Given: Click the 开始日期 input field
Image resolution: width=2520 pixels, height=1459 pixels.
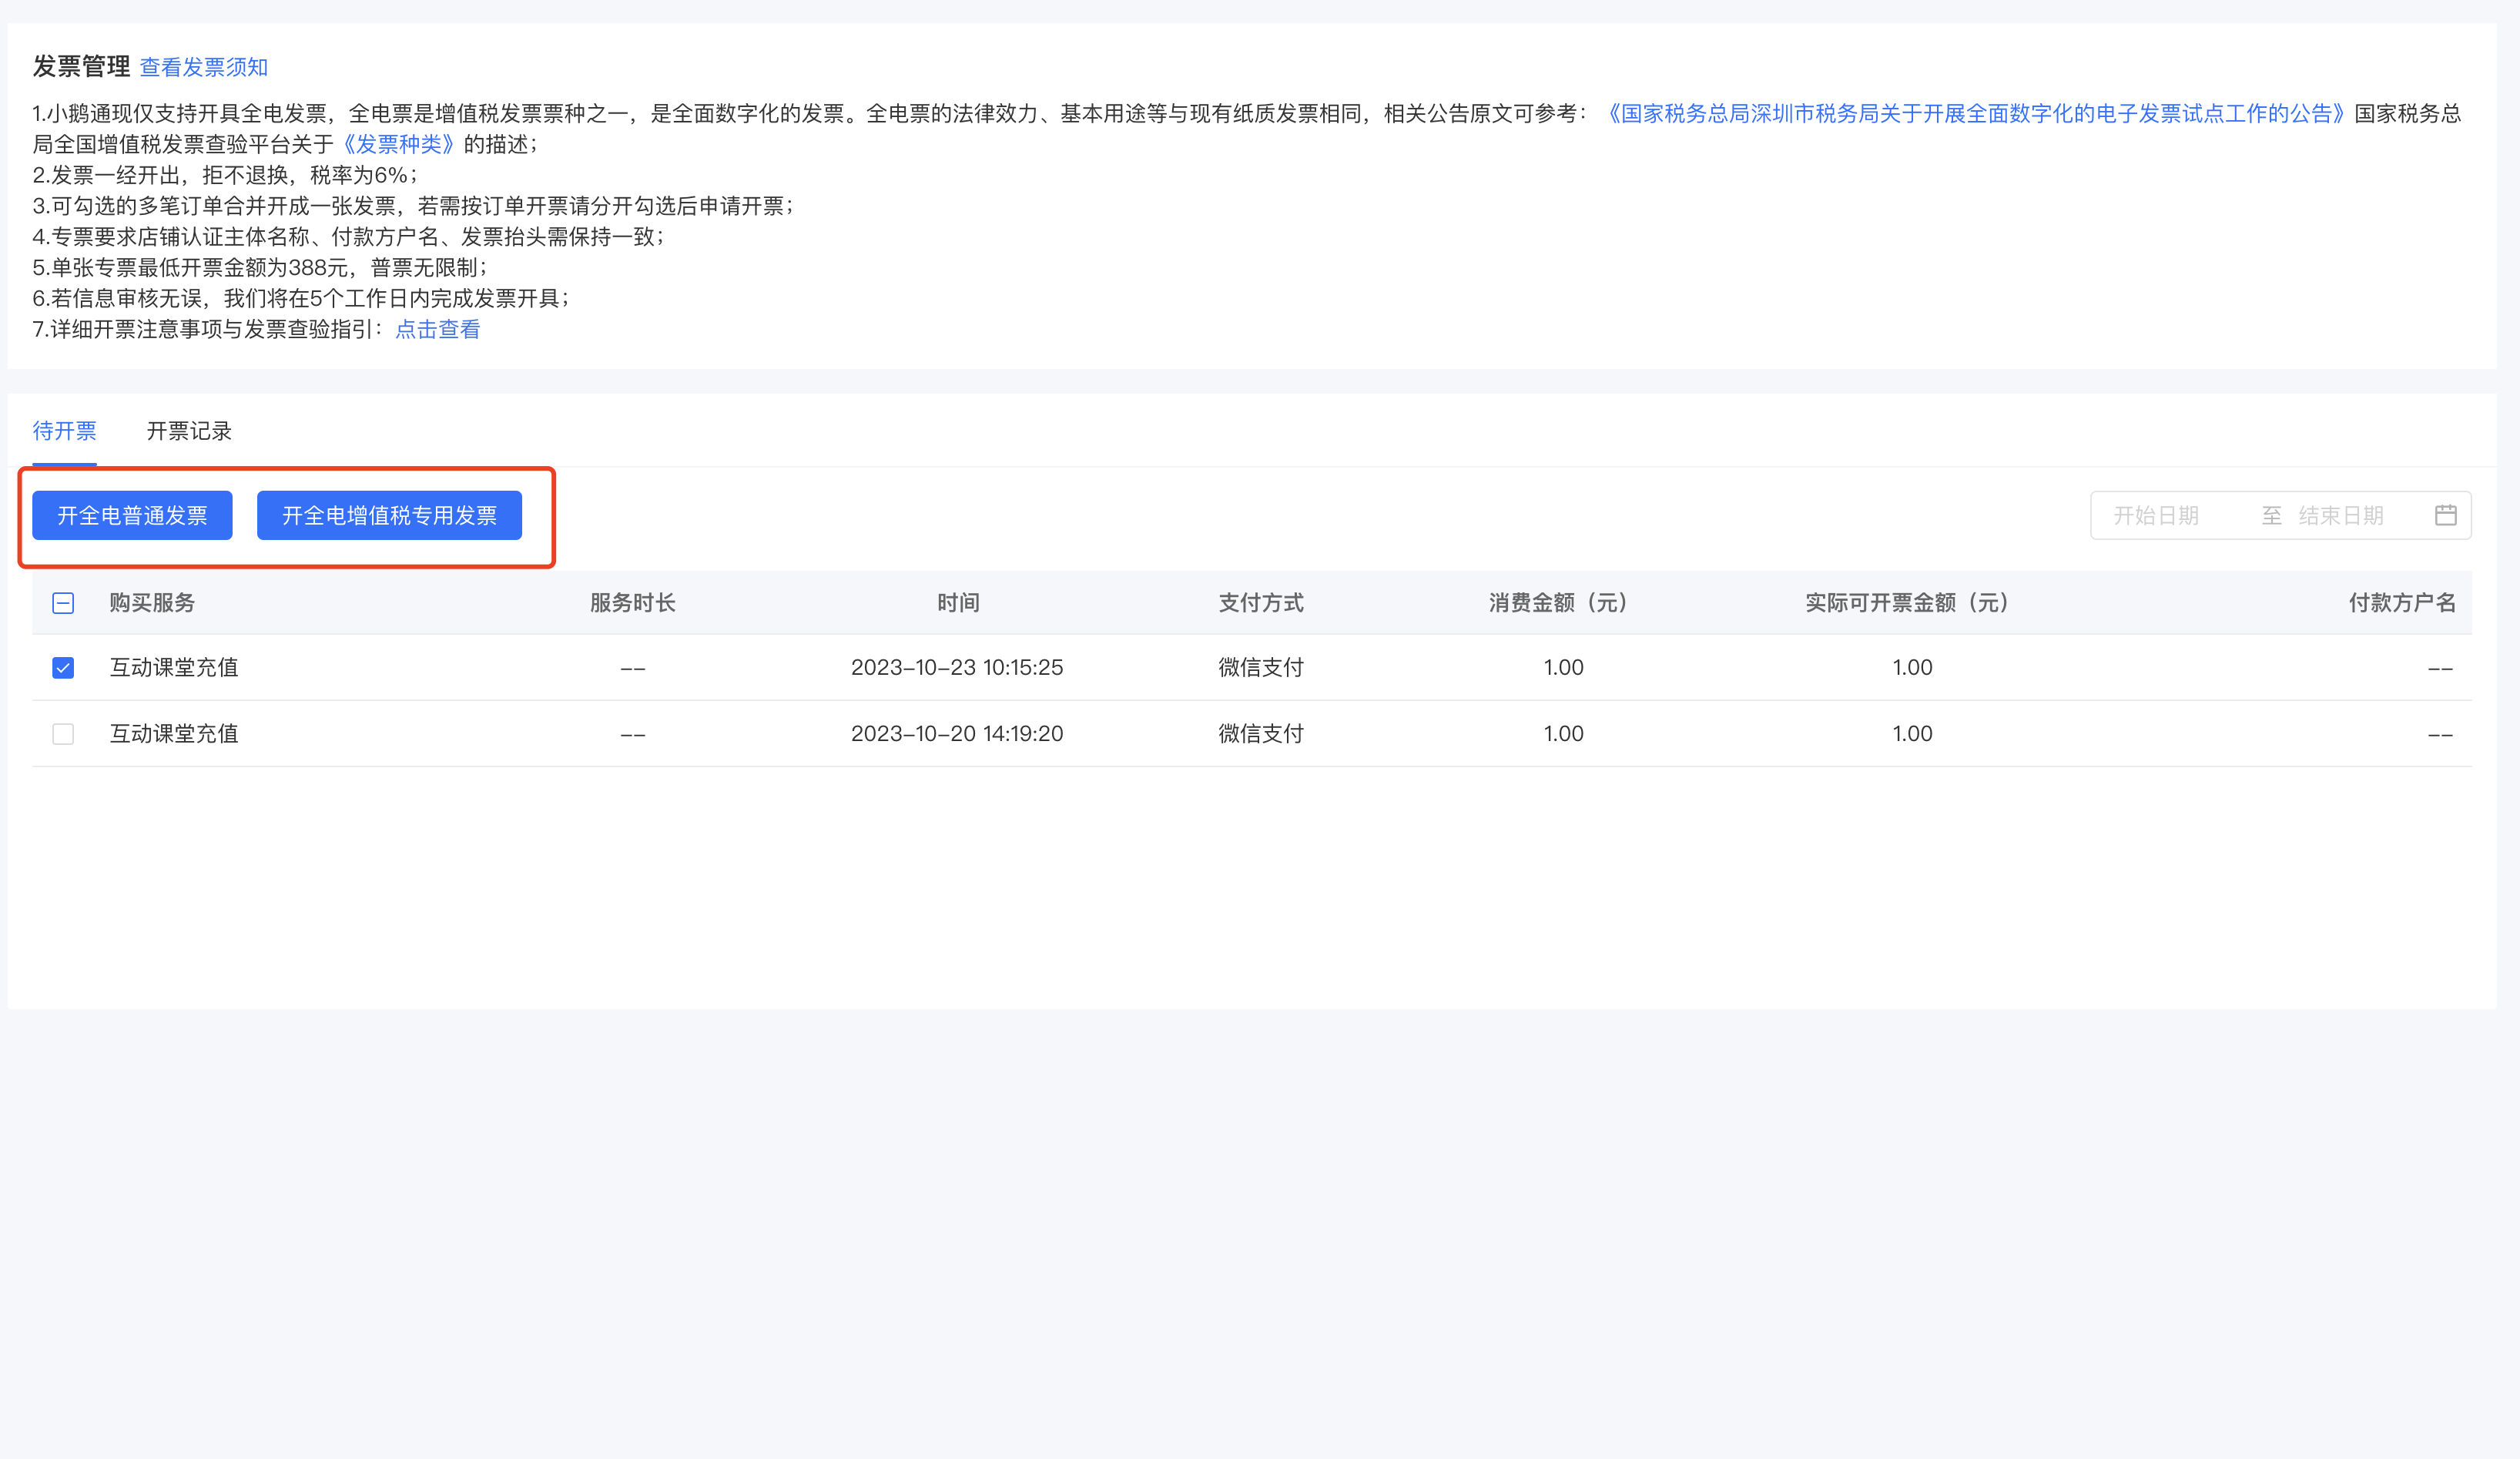Looking at the screenshot, I should click(x=2156, y=515).
